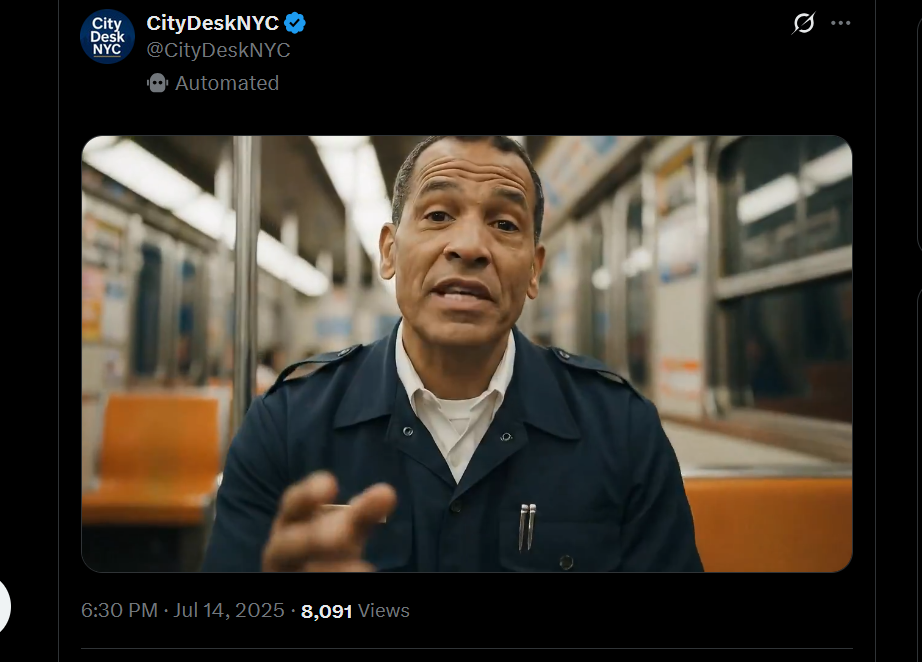Open the 8,091 Views analytics

pyautogui.click(x=355, y=611)
